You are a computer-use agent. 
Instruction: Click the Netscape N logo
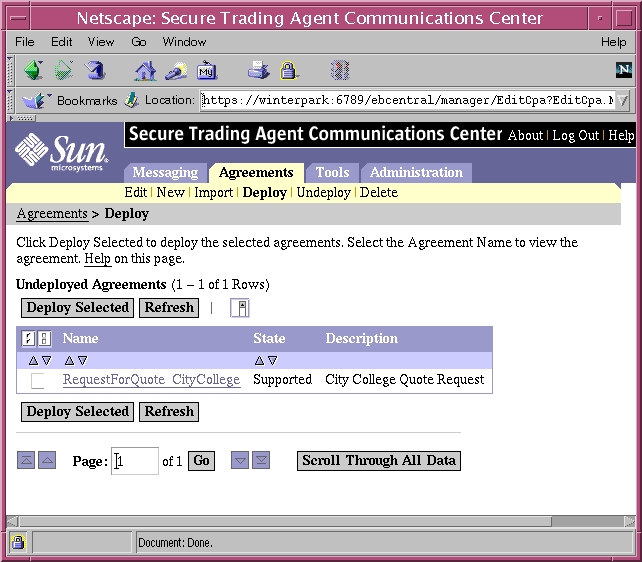tap(624, 70)
